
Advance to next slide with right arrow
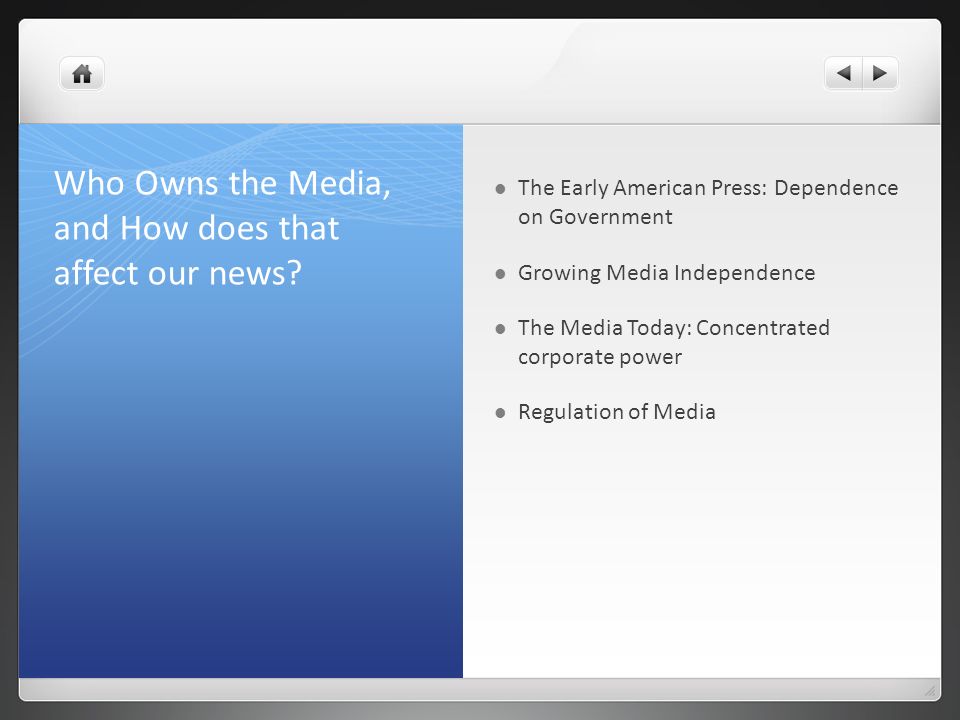880,73
